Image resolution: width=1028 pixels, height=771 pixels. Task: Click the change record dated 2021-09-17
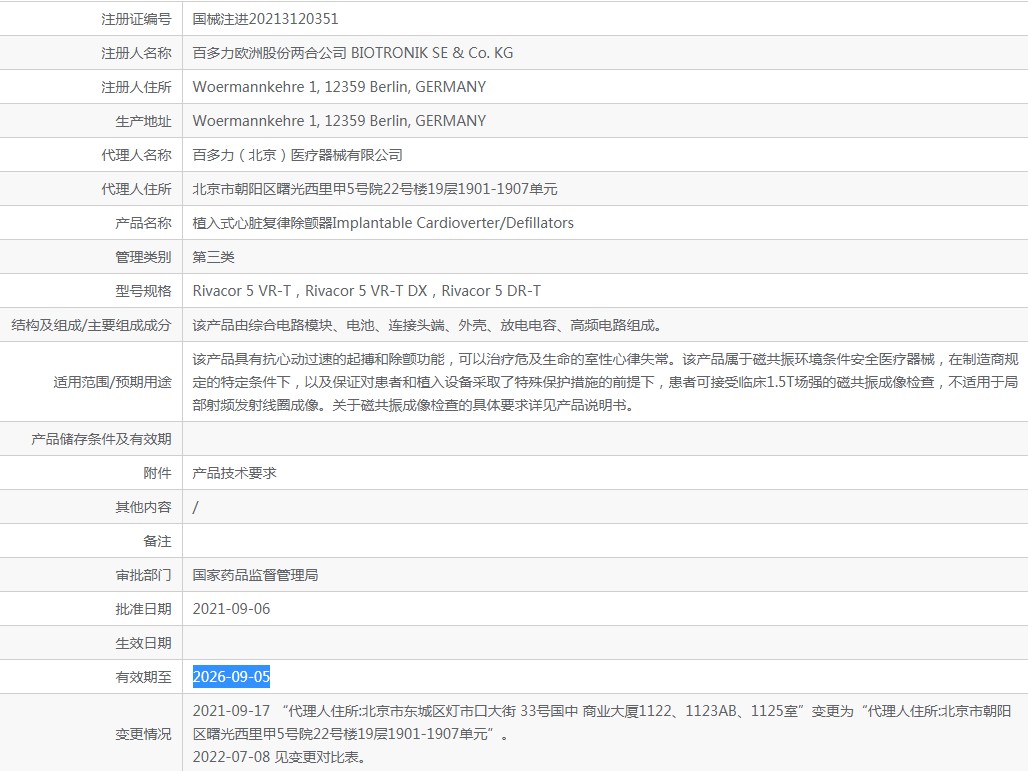602,722
